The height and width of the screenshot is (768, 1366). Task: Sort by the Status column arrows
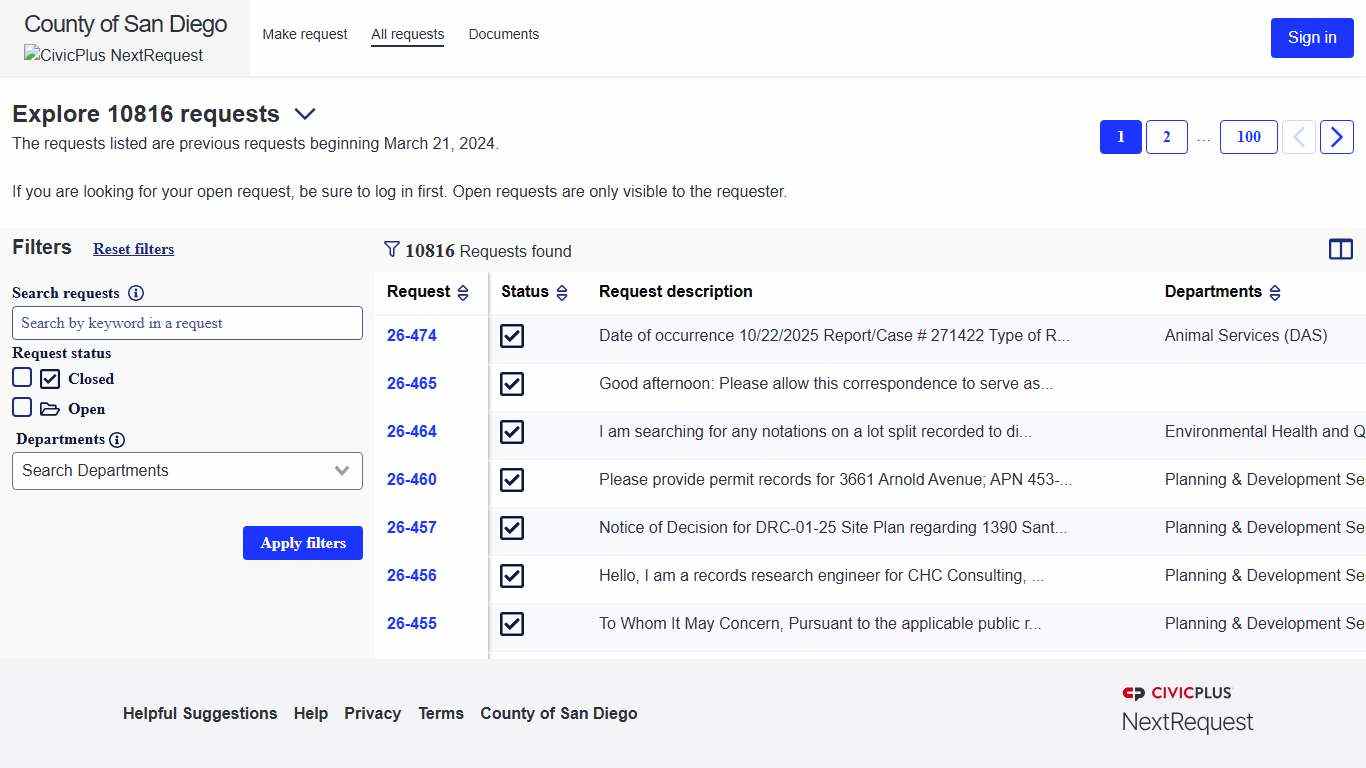click(x=563, y=292)
